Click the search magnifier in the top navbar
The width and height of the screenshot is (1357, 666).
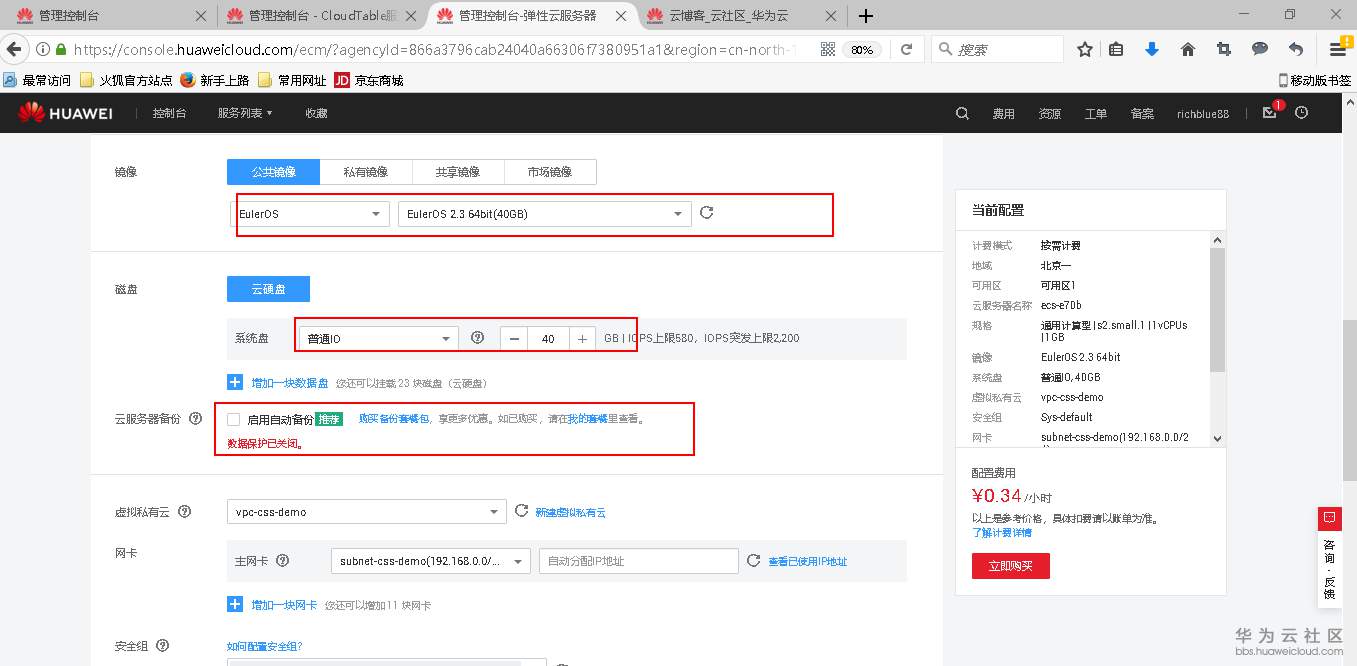point(960,113)
